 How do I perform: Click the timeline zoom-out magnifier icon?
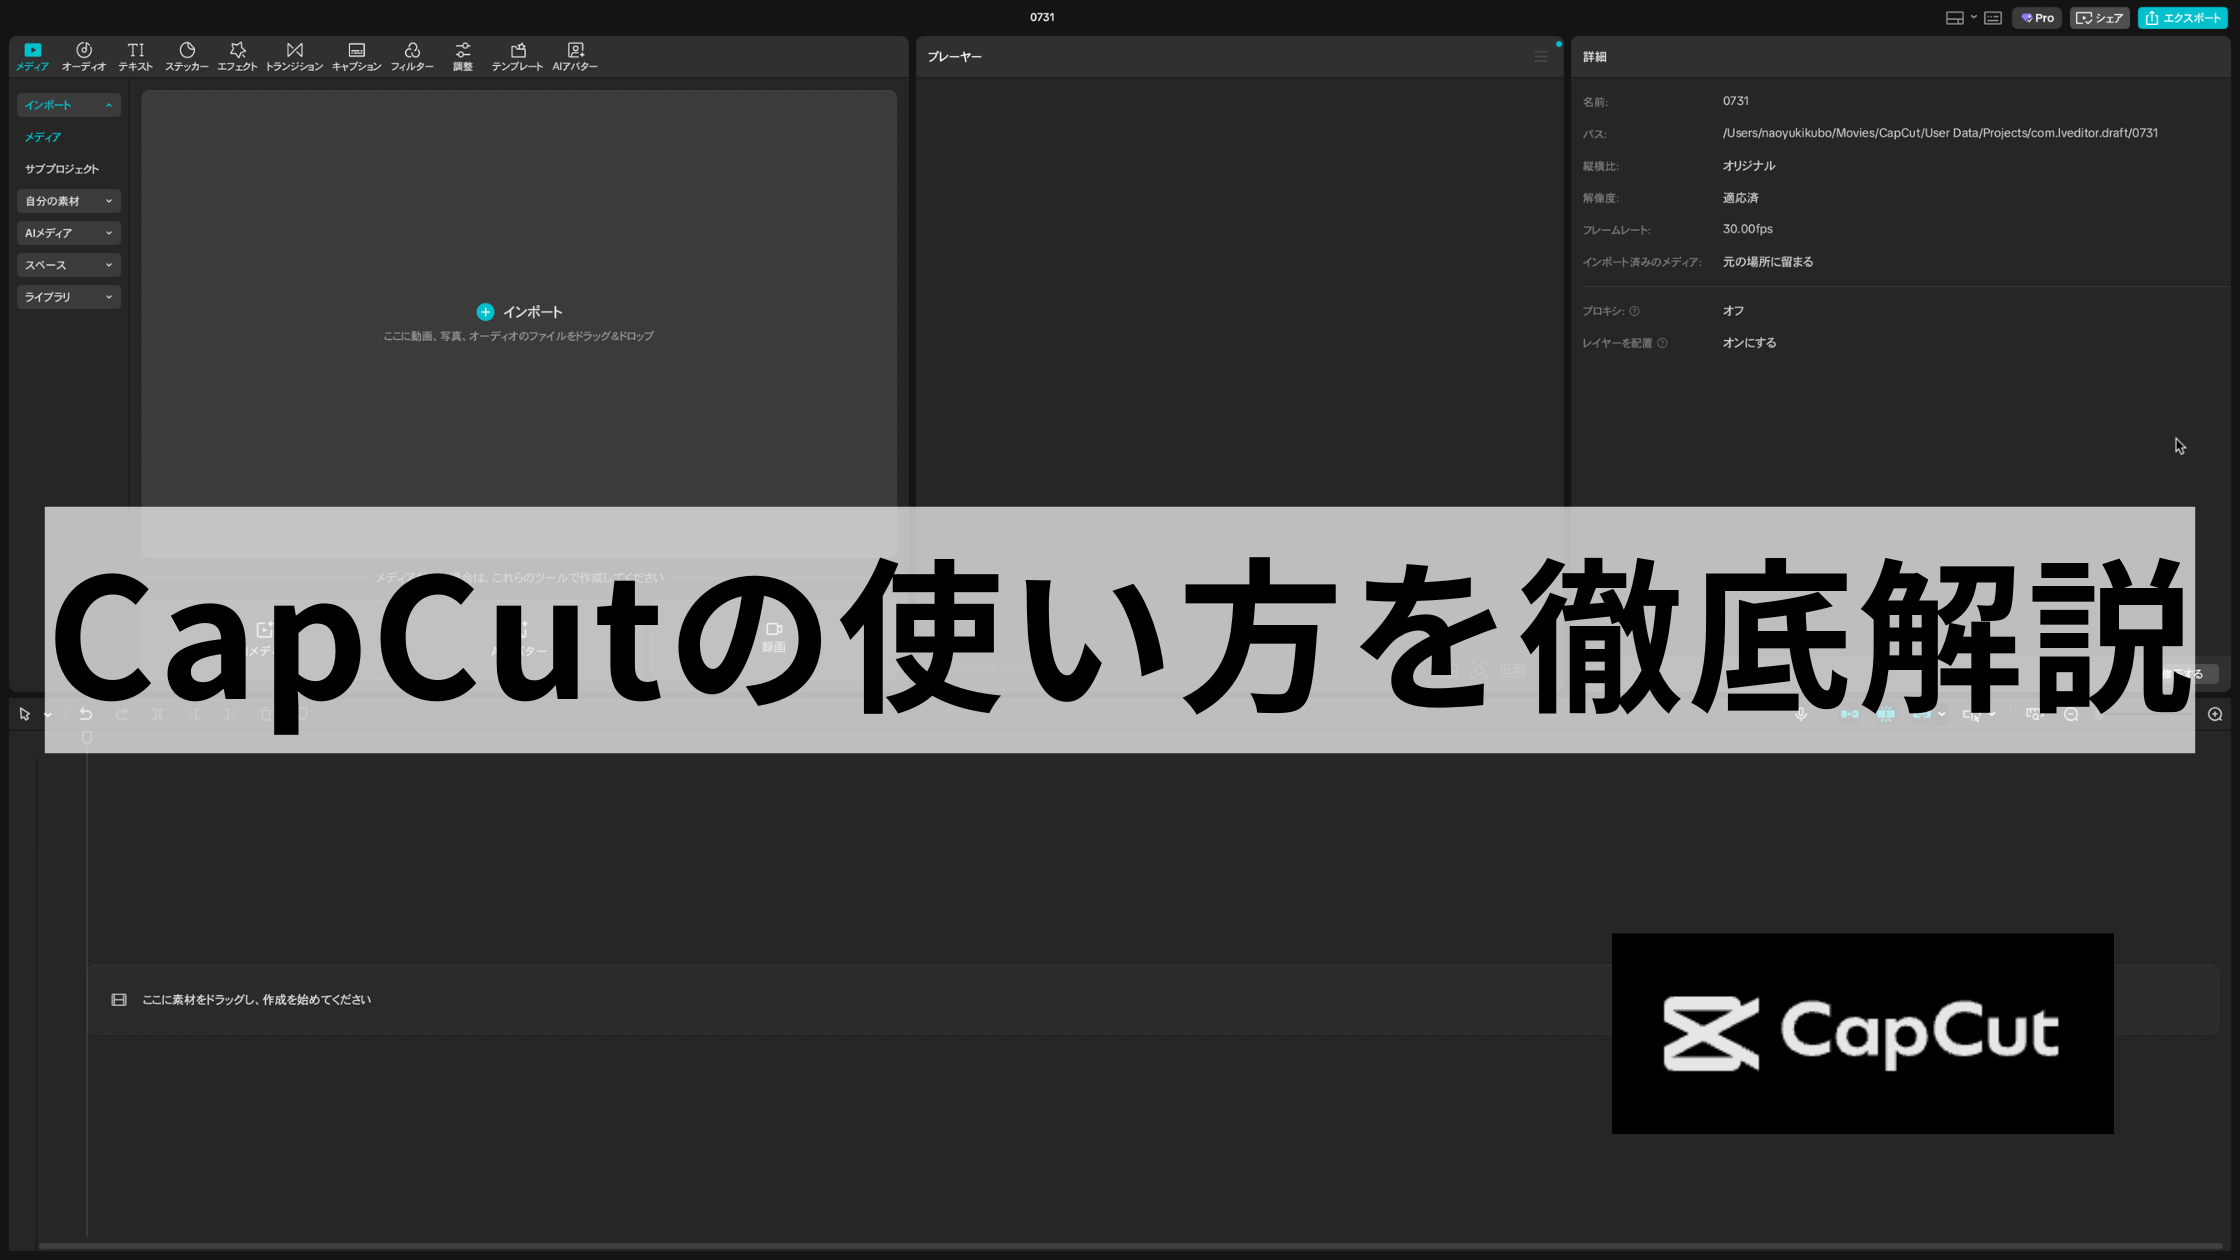[2071, 714]
